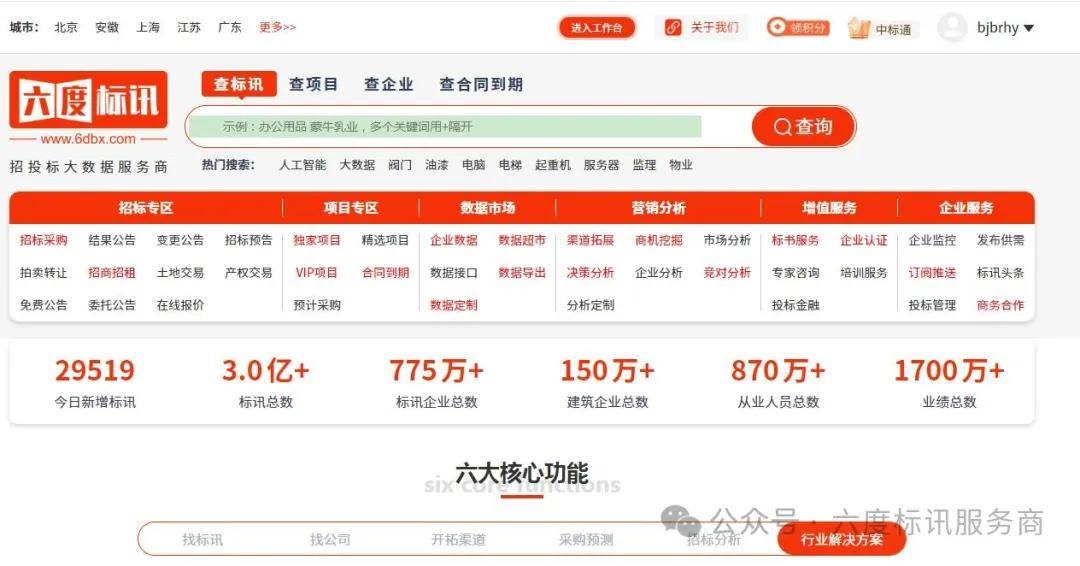Open 在线报价 link
This screenshot has height=566, width=1080.
180,305
